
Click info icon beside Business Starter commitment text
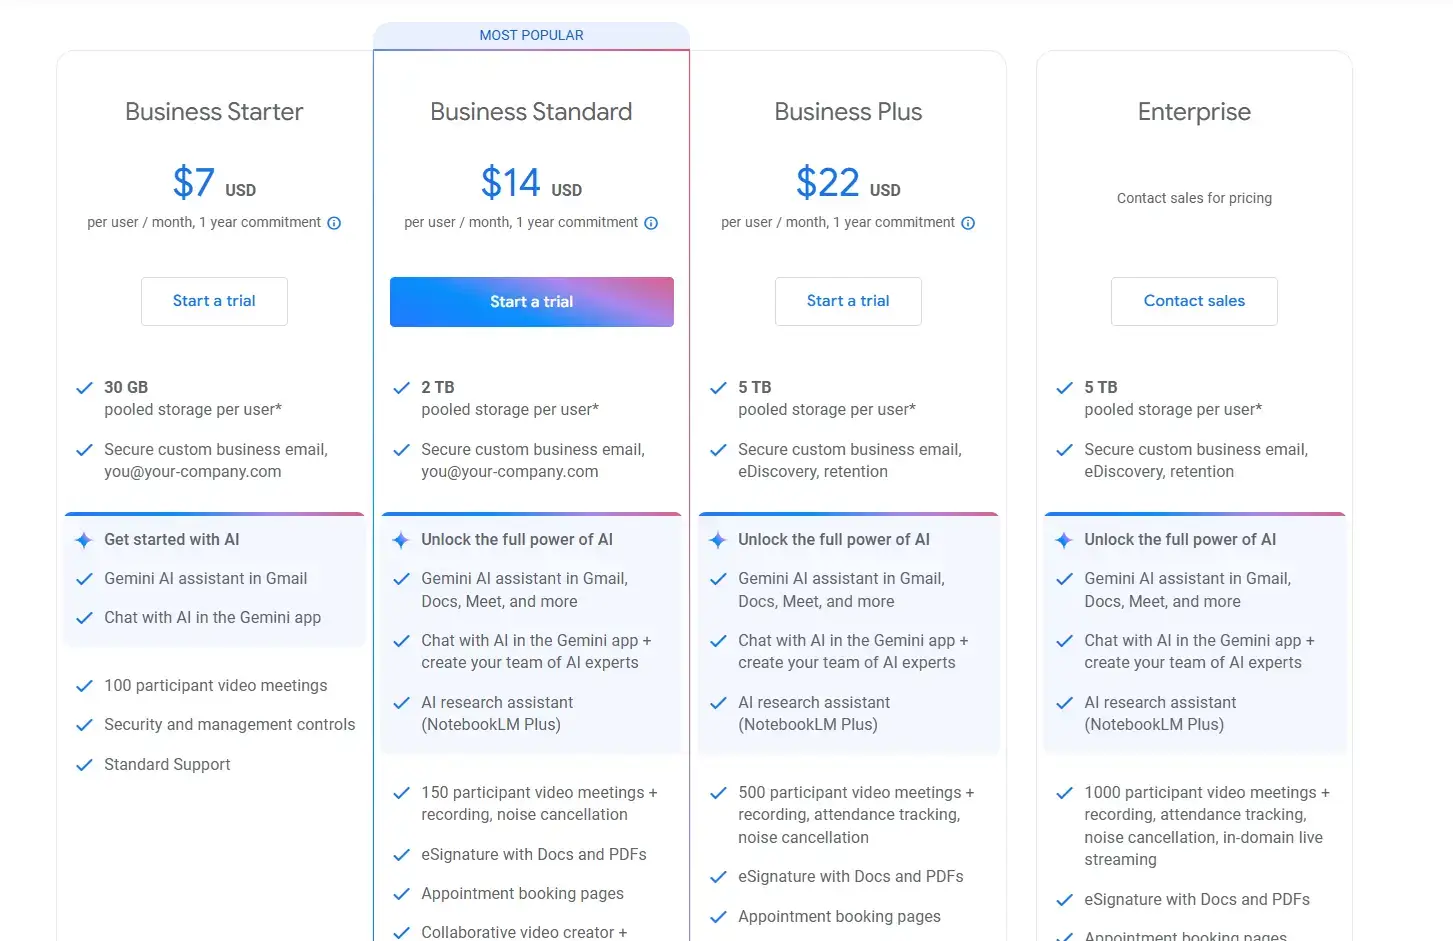click(x=334, y=223)
